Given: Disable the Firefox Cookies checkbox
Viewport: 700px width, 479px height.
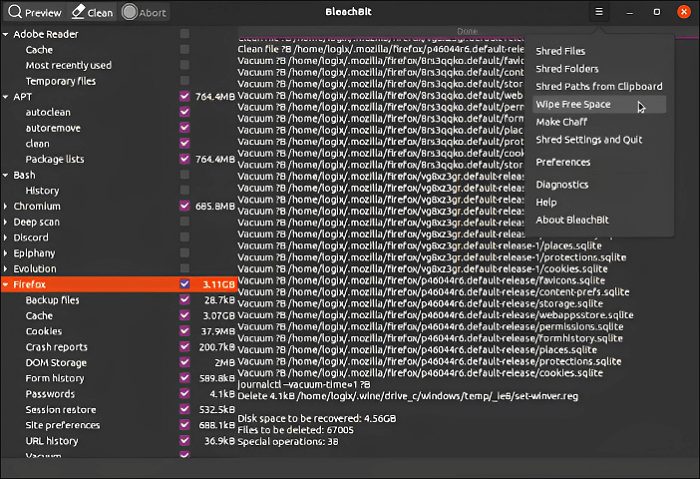Looking at the screenshot, I should (184, 331).
